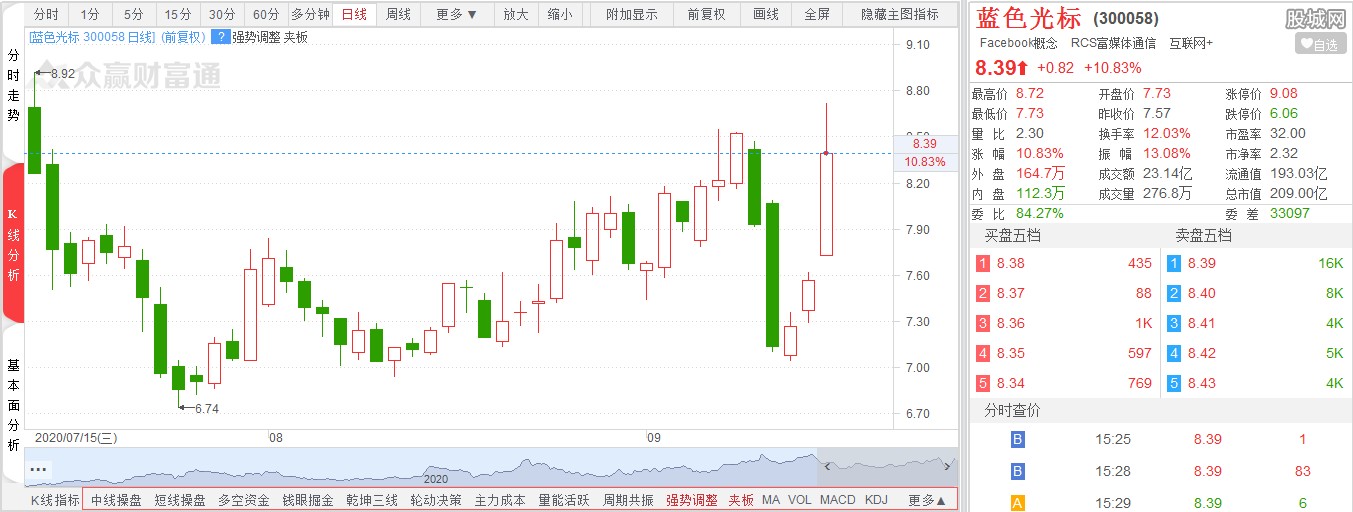Select the MACD indicator
Screen dimensions: 1353x512
click(x=838, y=500)
